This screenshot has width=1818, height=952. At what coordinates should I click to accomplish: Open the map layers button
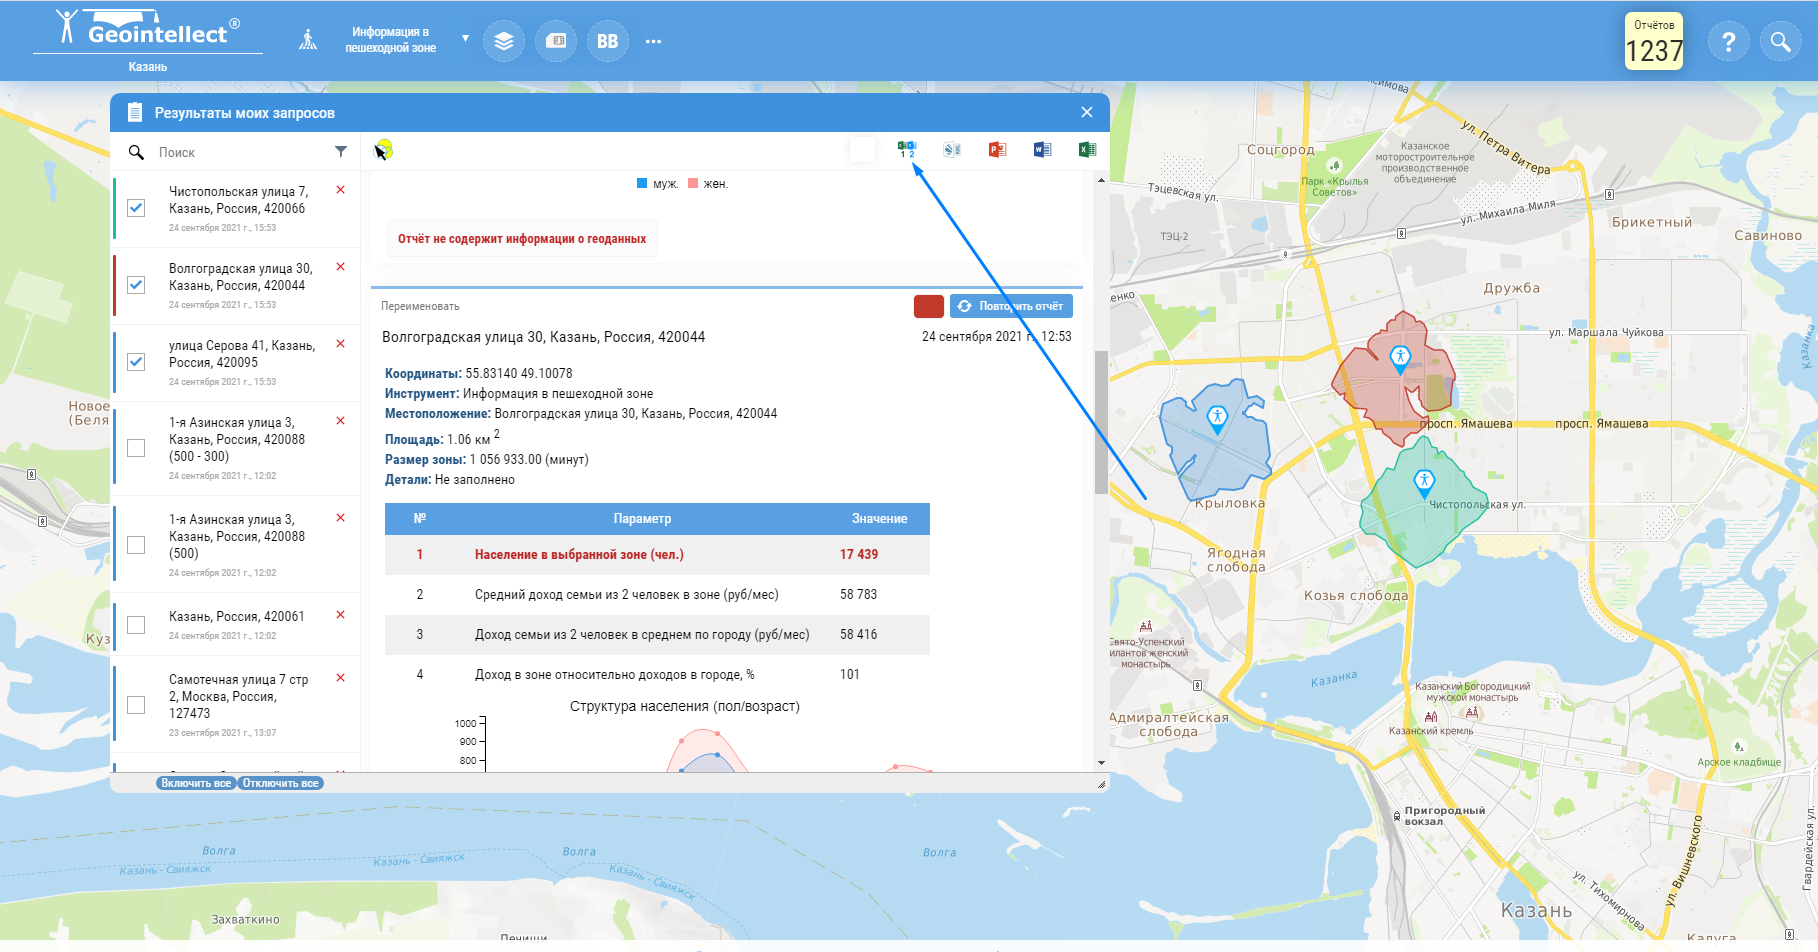pos(504,41)
